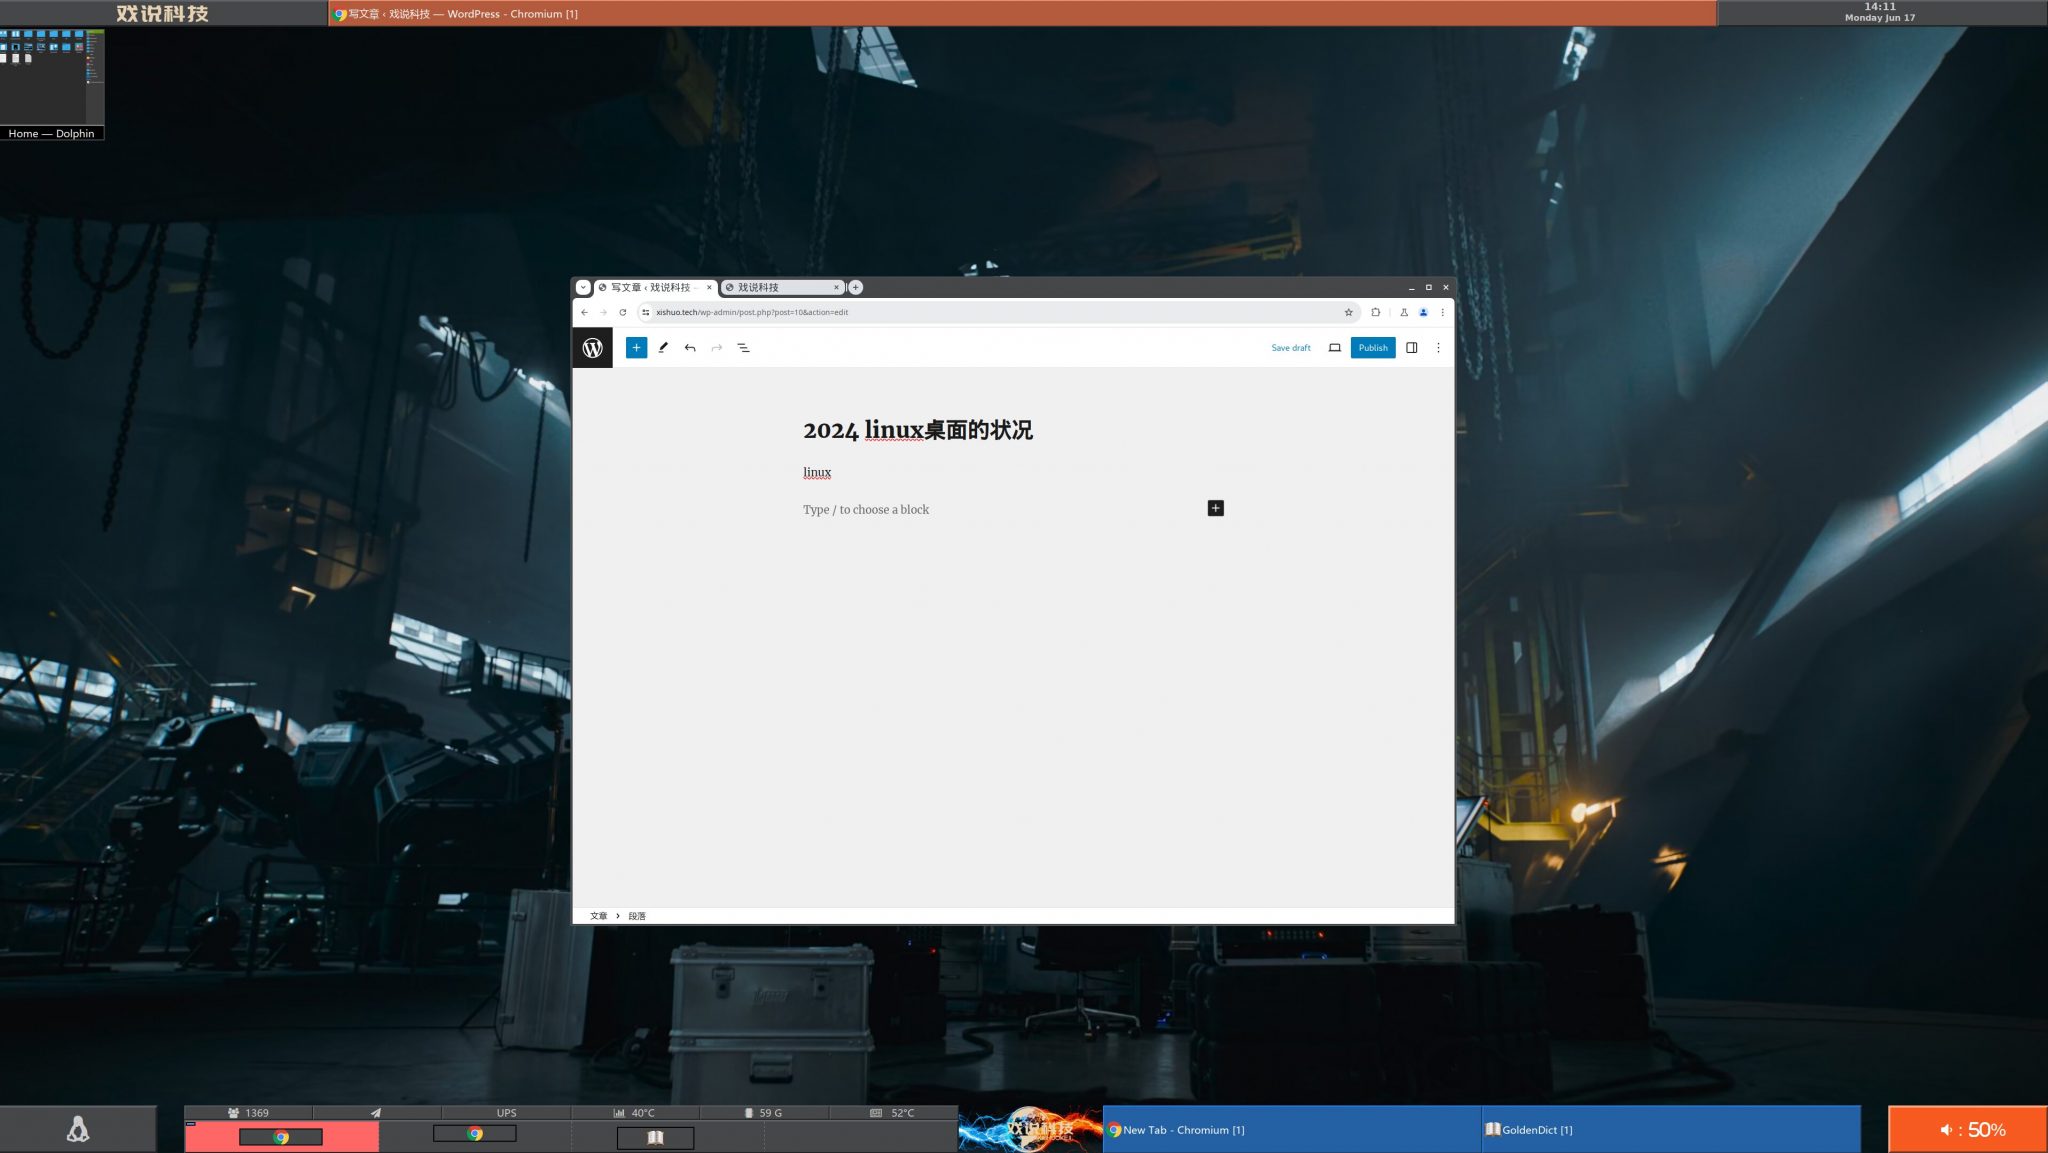2048x1153 pixels.
Task: Undo the last edit with the undo arrow
Action: pos(690,348)
